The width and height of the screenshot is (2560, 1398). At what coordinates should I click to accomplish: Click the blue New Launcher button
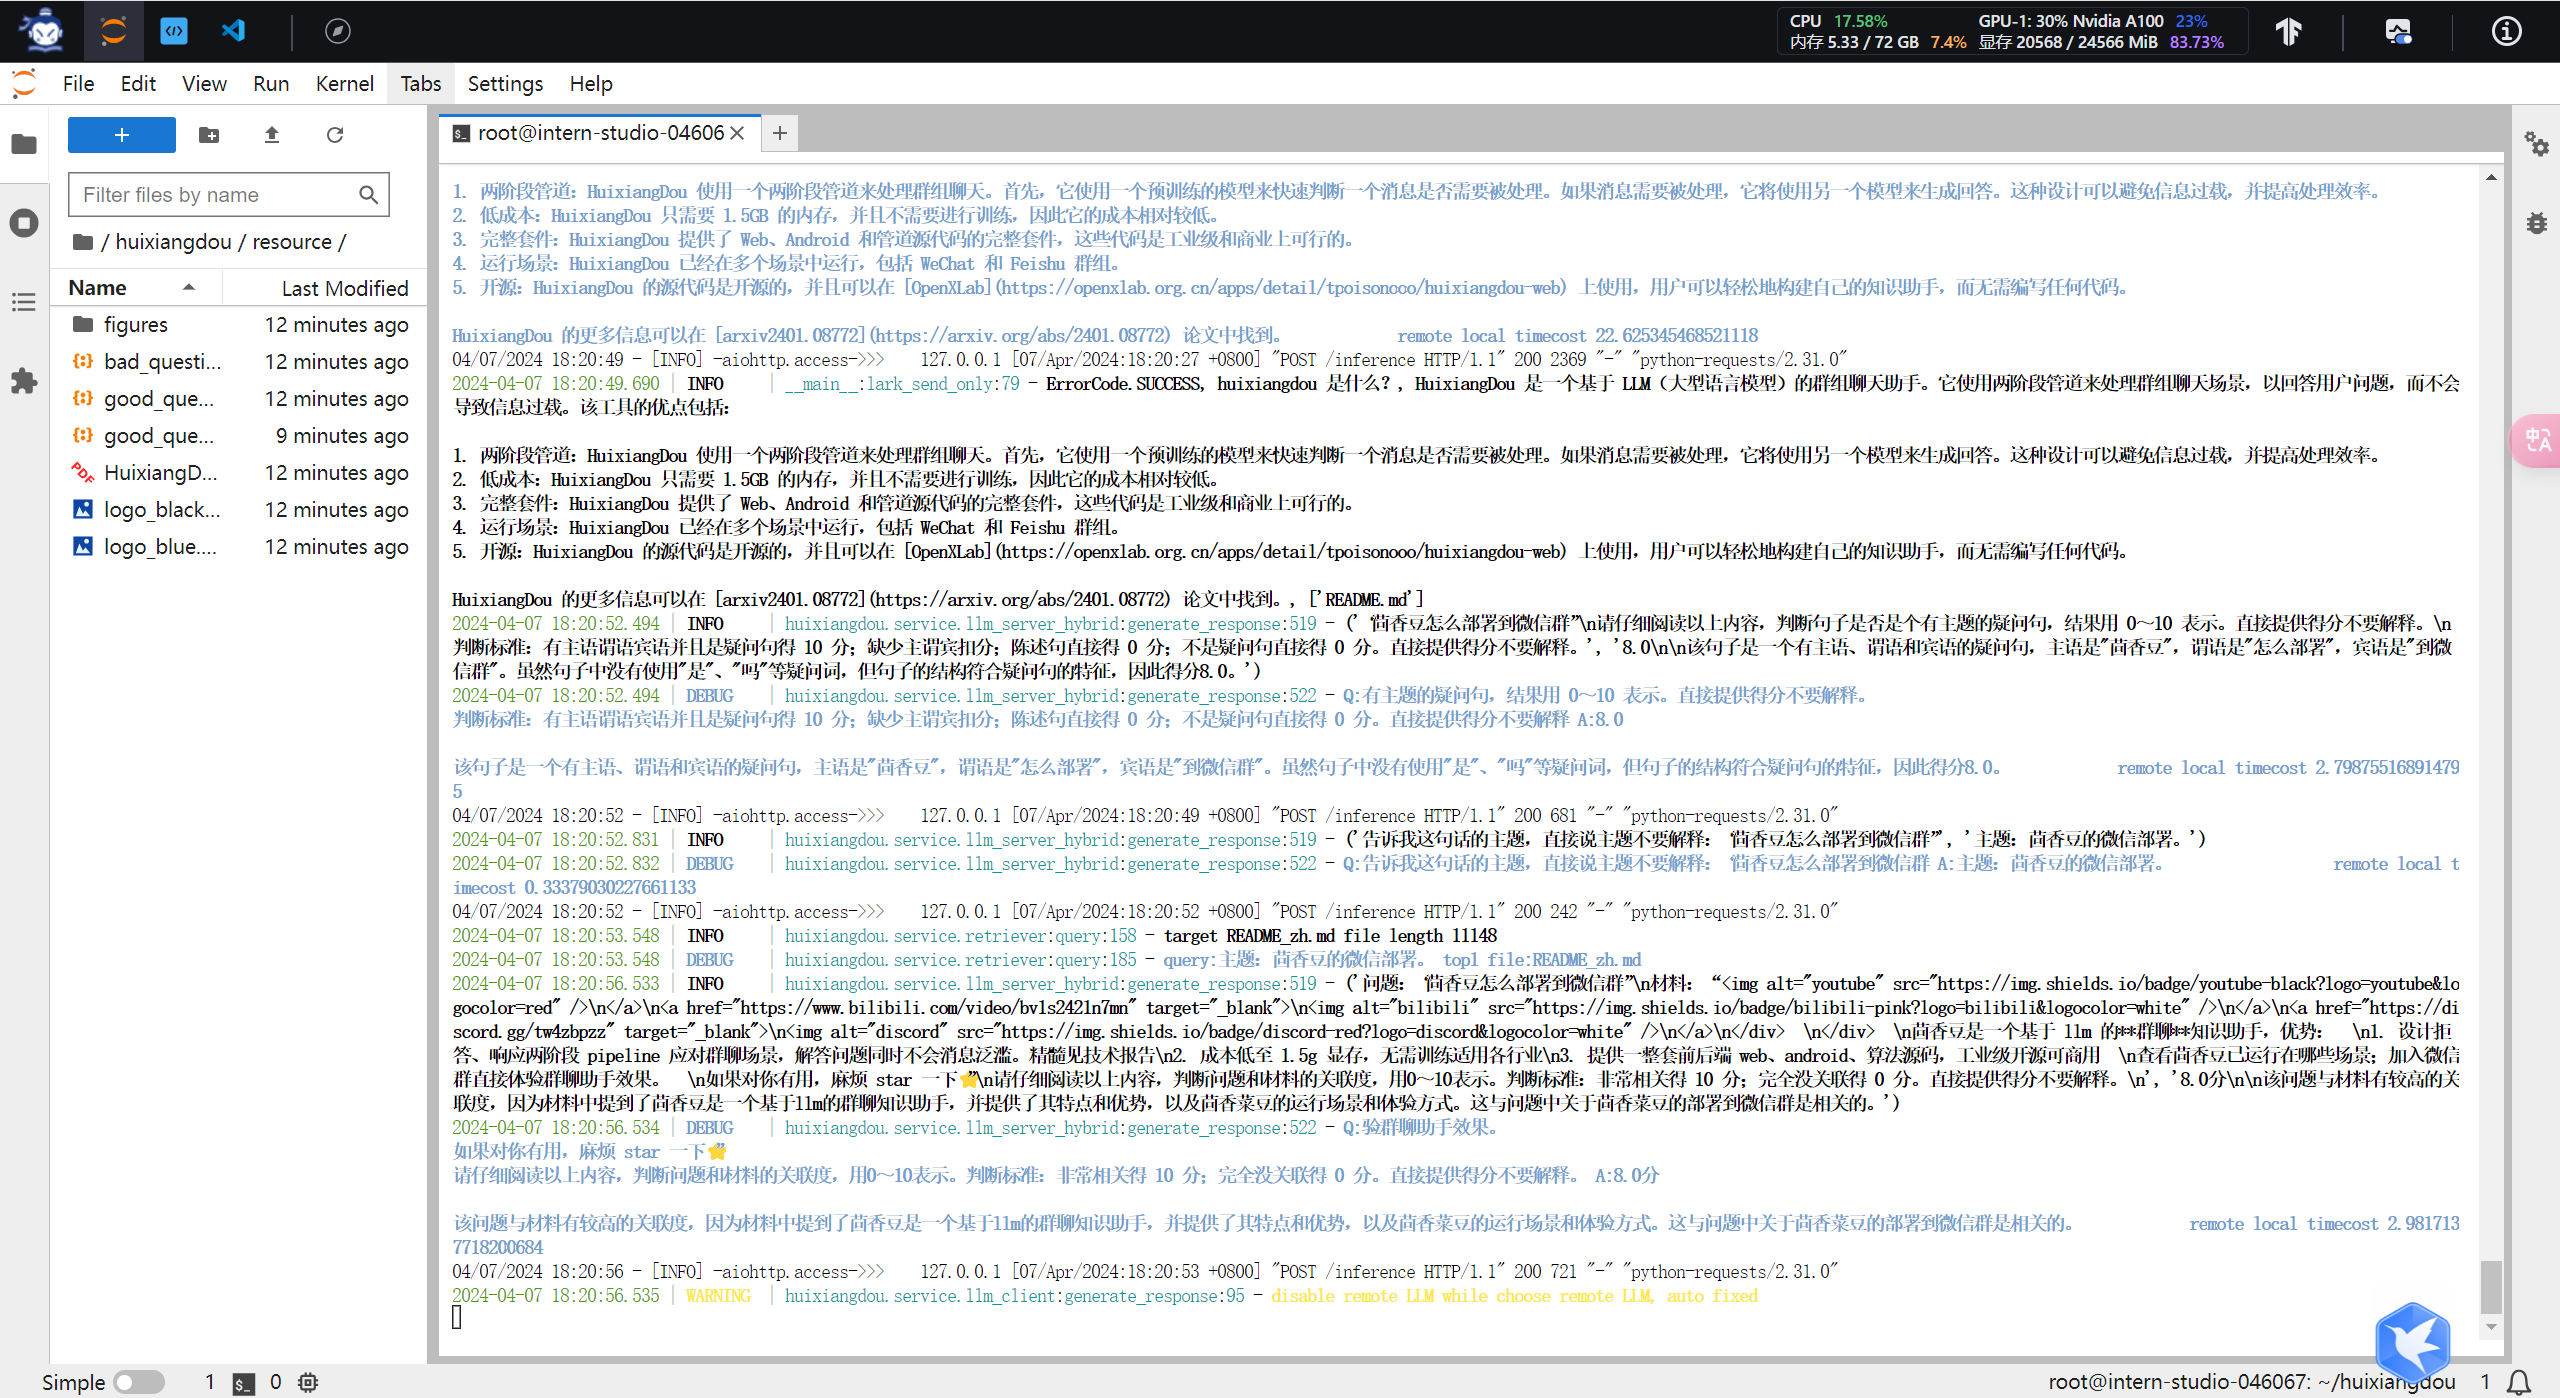[122, 135]
